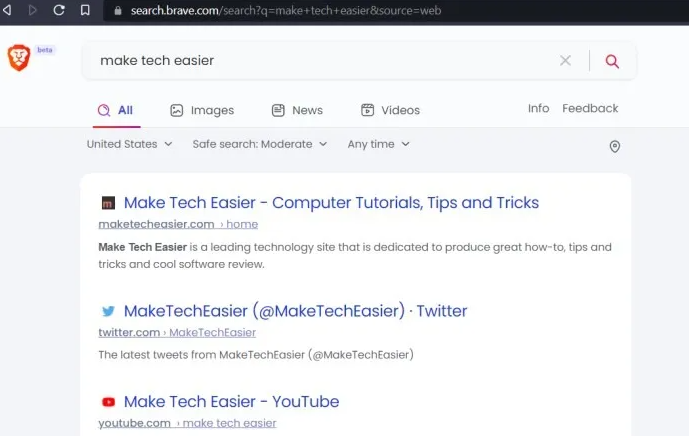Open 'Make Tech Easier - Computer Tutorials' result
This screenshot has width=689, height=437.
pos(331,202)
